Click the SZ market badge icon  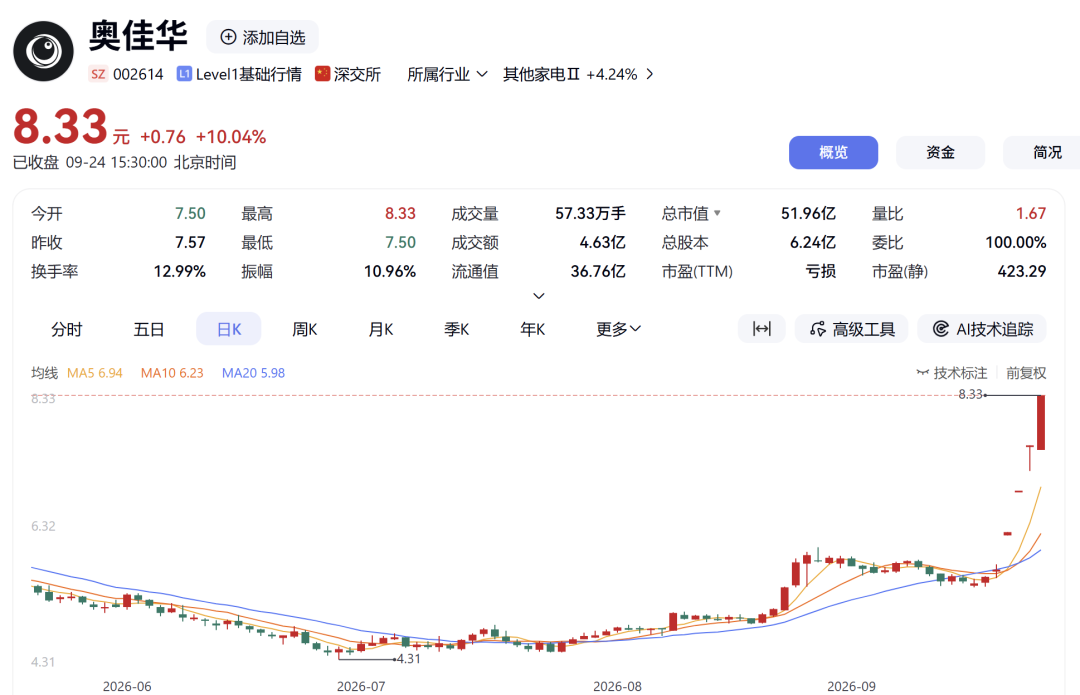coord(98,74)
